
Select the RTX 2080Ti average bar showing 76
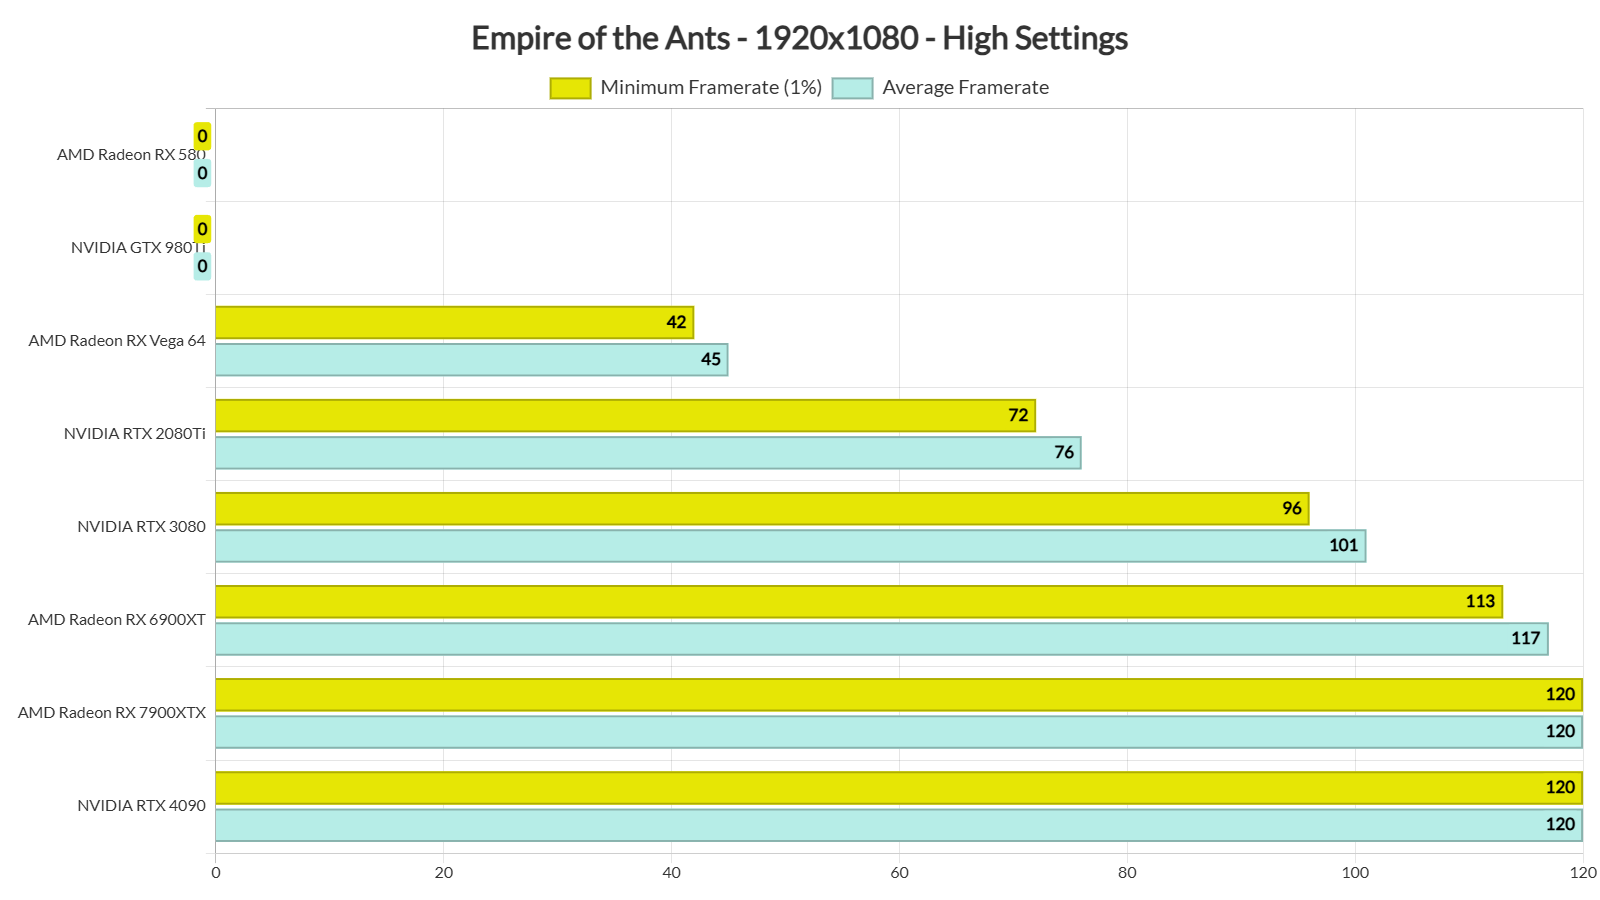pyautogui.click(x=648, y=453)
